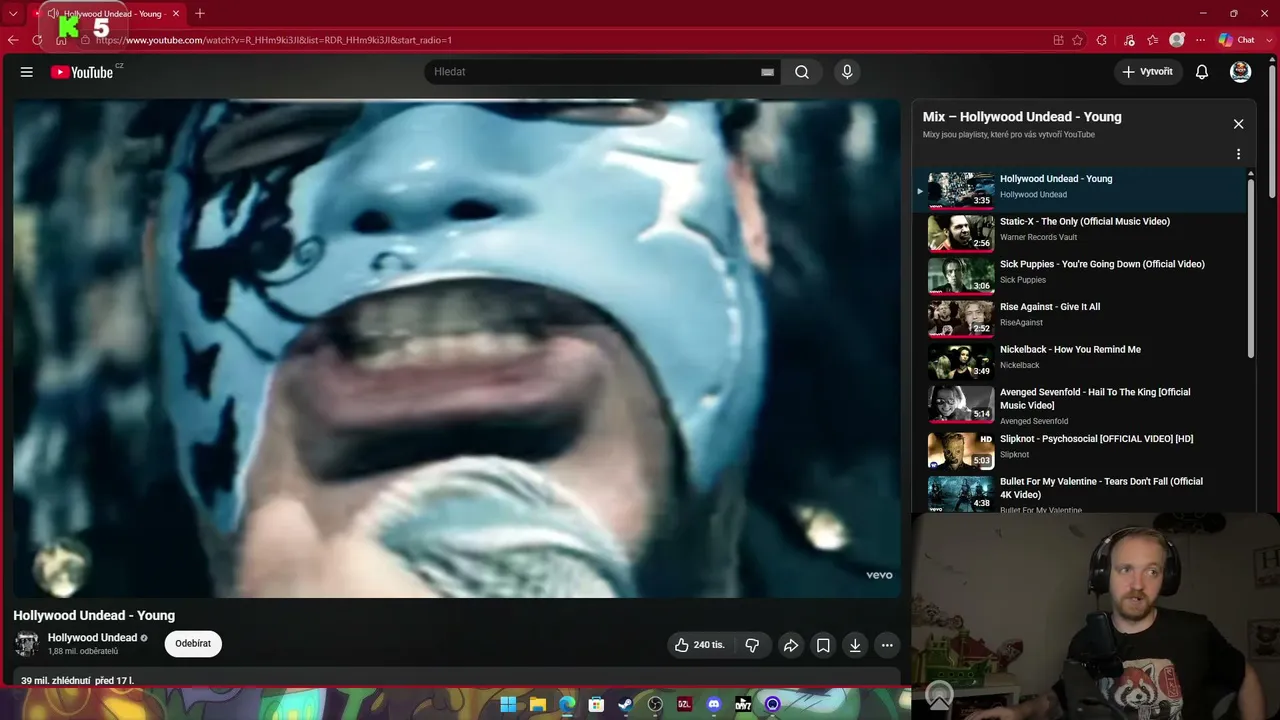Open the browser favorites list
Viewport: 1280px width, 720px height.
pyautogui.click(x=1153, y=40)
